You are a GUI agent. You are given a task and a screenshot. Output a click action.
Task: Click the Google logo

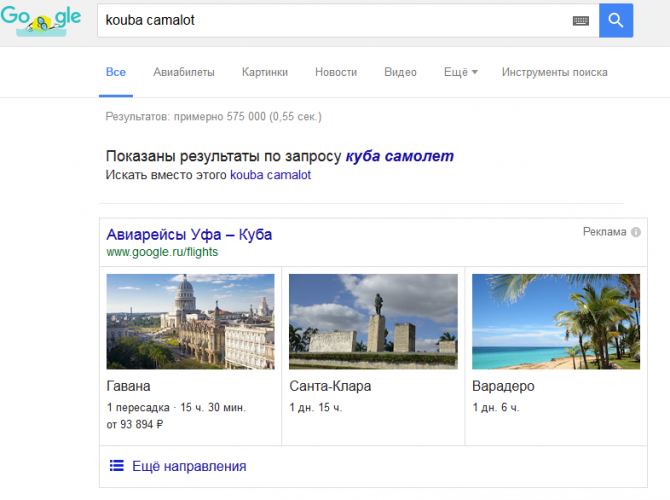pos(48,20)
